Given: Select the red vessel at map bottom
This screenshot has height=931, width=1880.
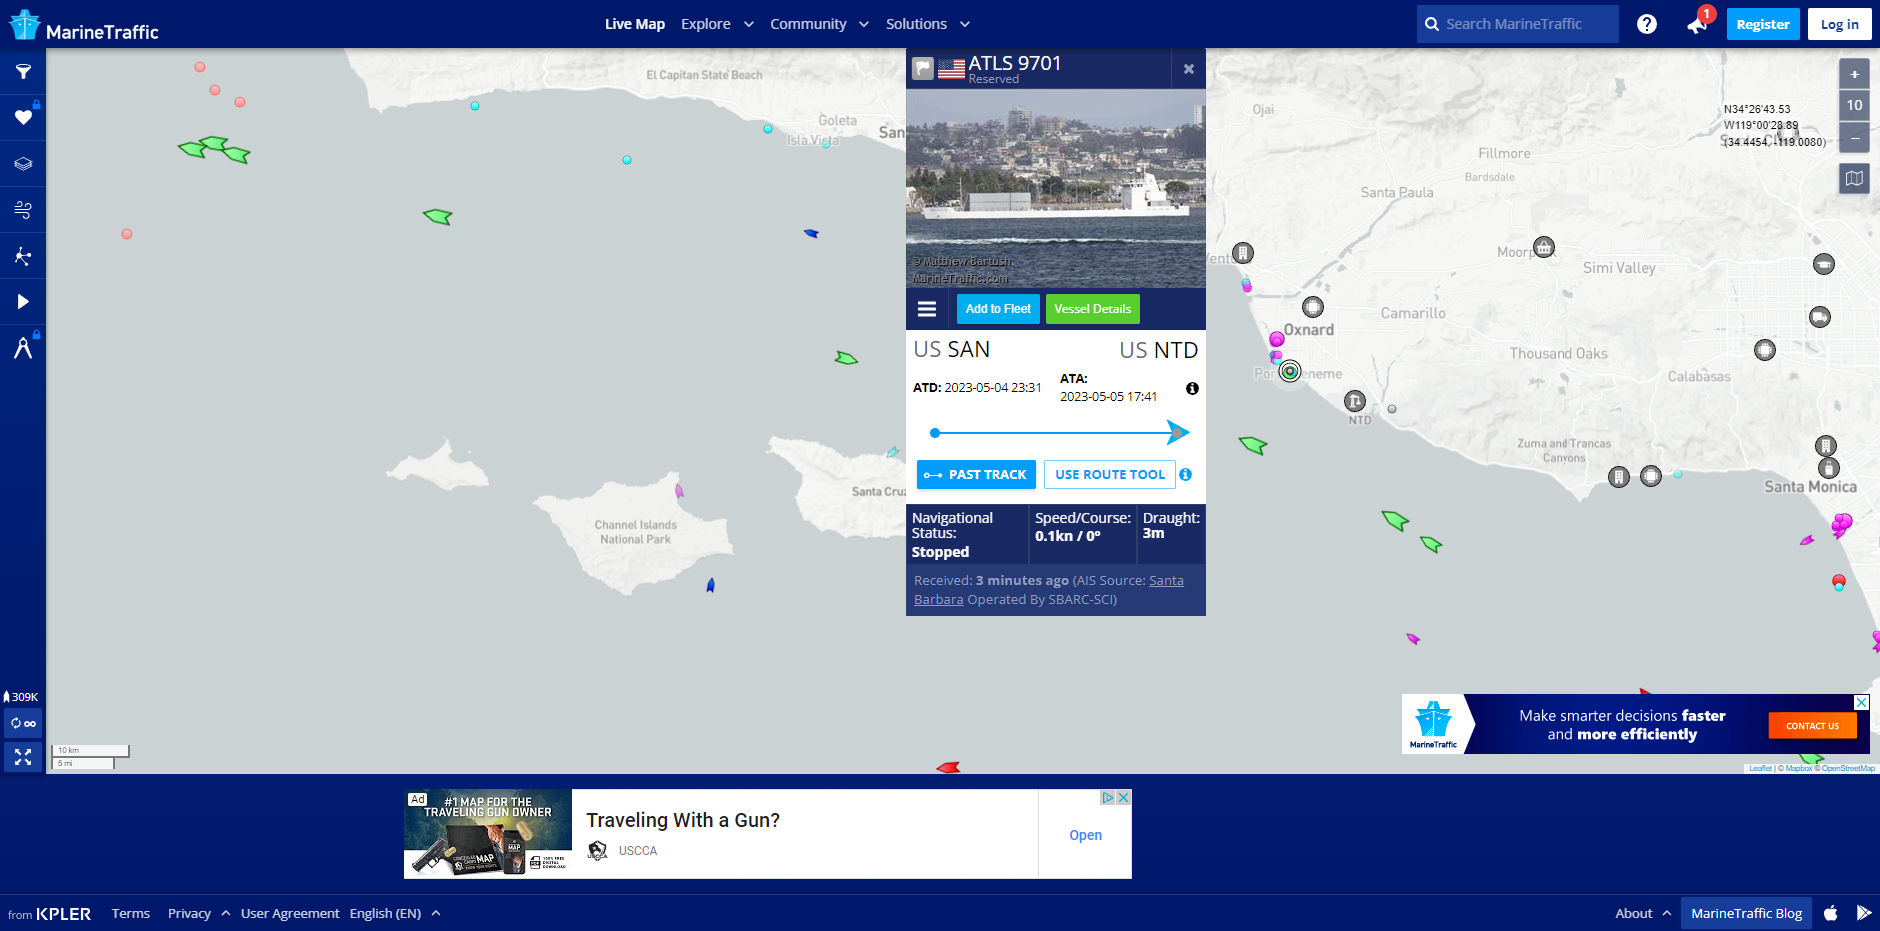Looking at the screenshot, I should [948, 768].
